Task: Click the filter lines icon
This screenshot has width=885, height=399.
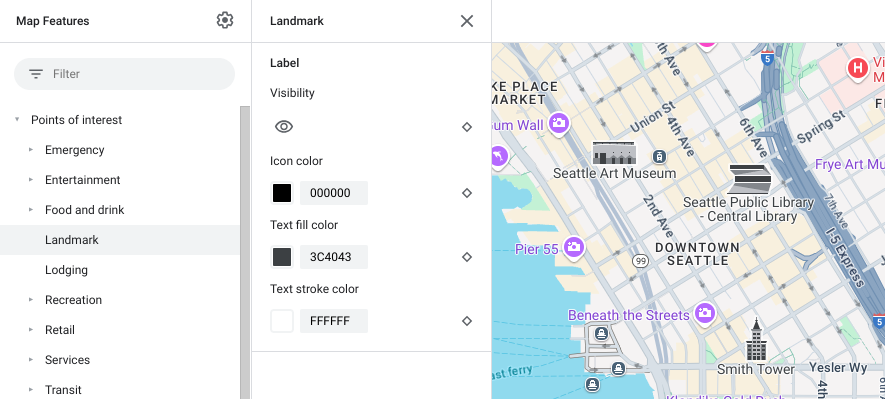Action: point(36,74)
